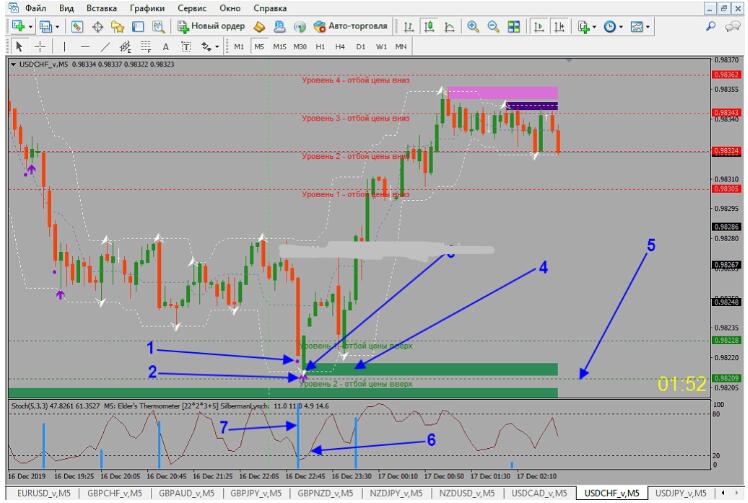Open the Strategy Tester magnifier icon
Screen dimensions: 748x503
[158, 27]
